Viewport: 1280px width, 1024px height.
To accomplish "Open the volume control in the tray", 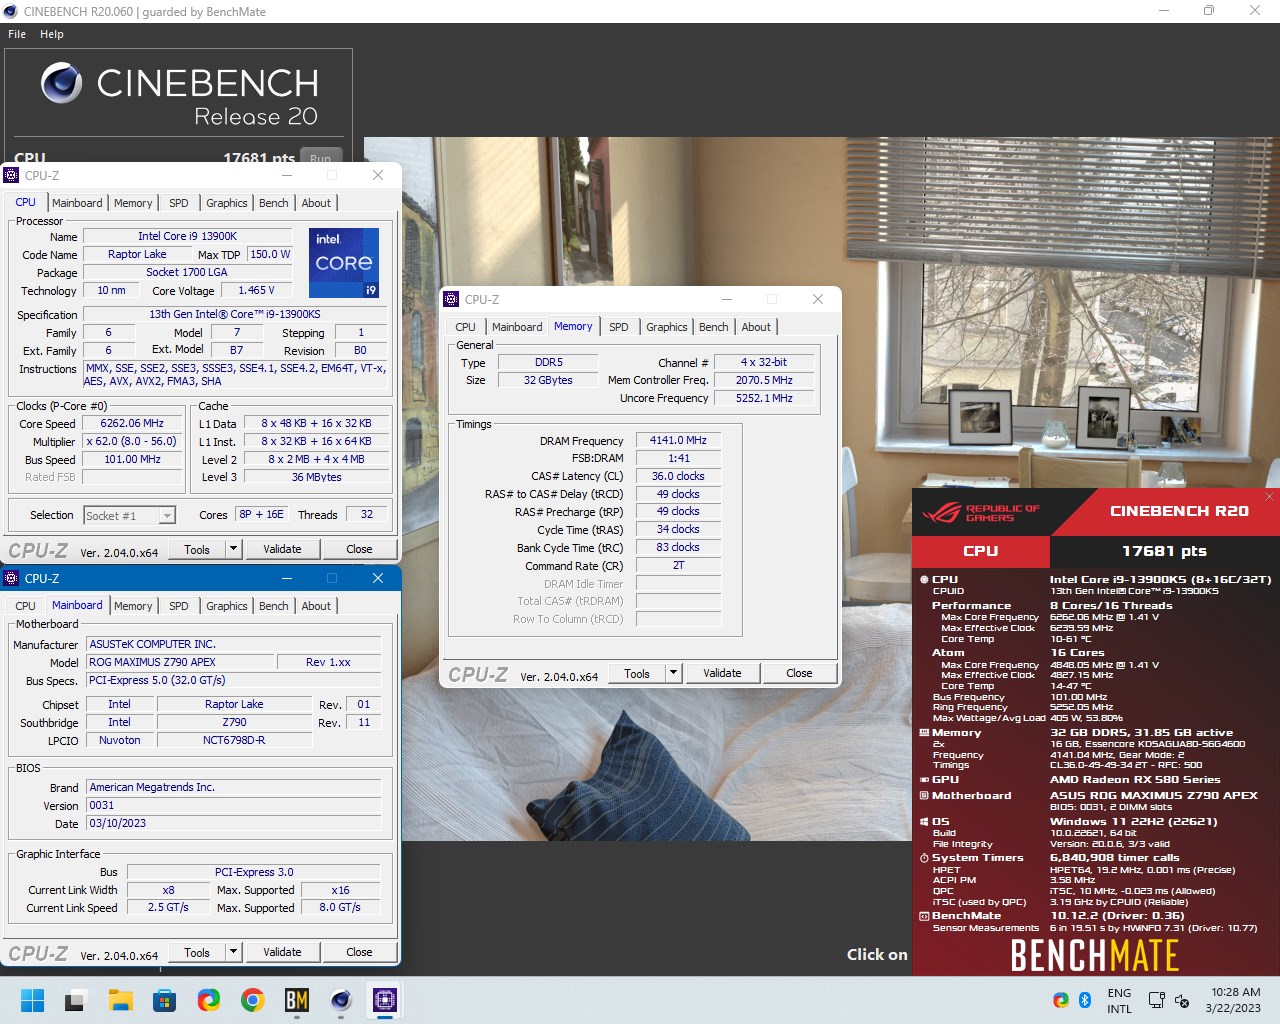I will [1181, 1000].
